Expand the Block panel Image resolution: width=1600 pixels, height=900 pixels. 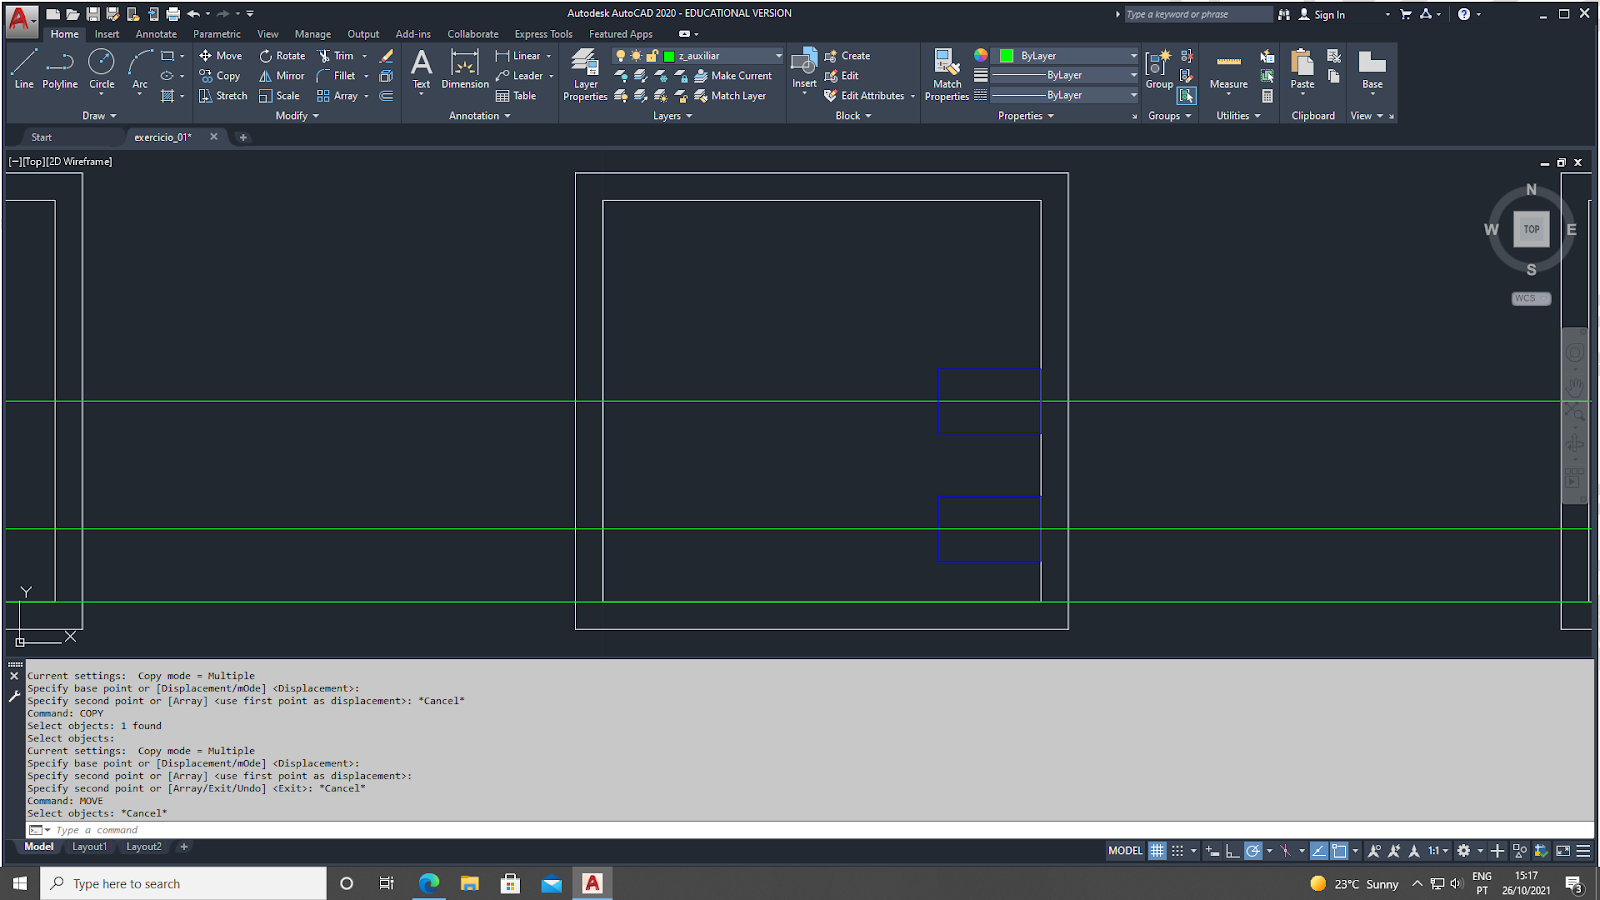click(854, 116)
